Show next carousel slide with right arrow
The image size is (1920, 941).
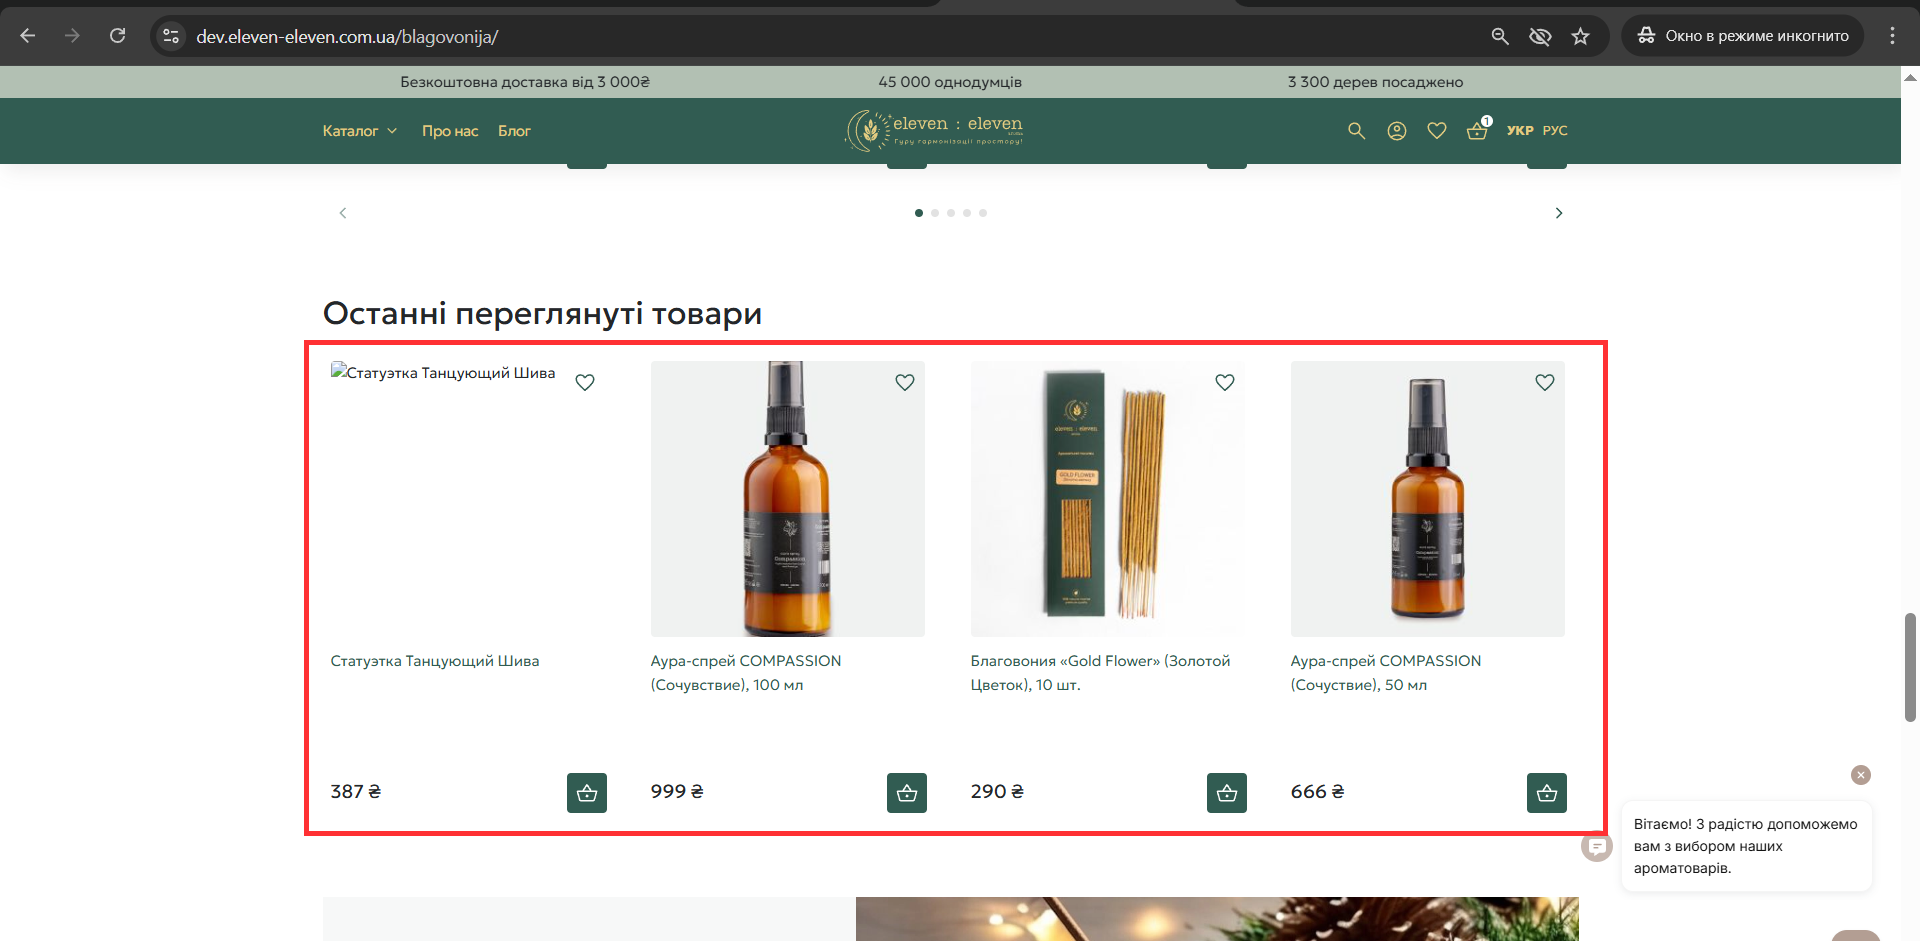1559,213
